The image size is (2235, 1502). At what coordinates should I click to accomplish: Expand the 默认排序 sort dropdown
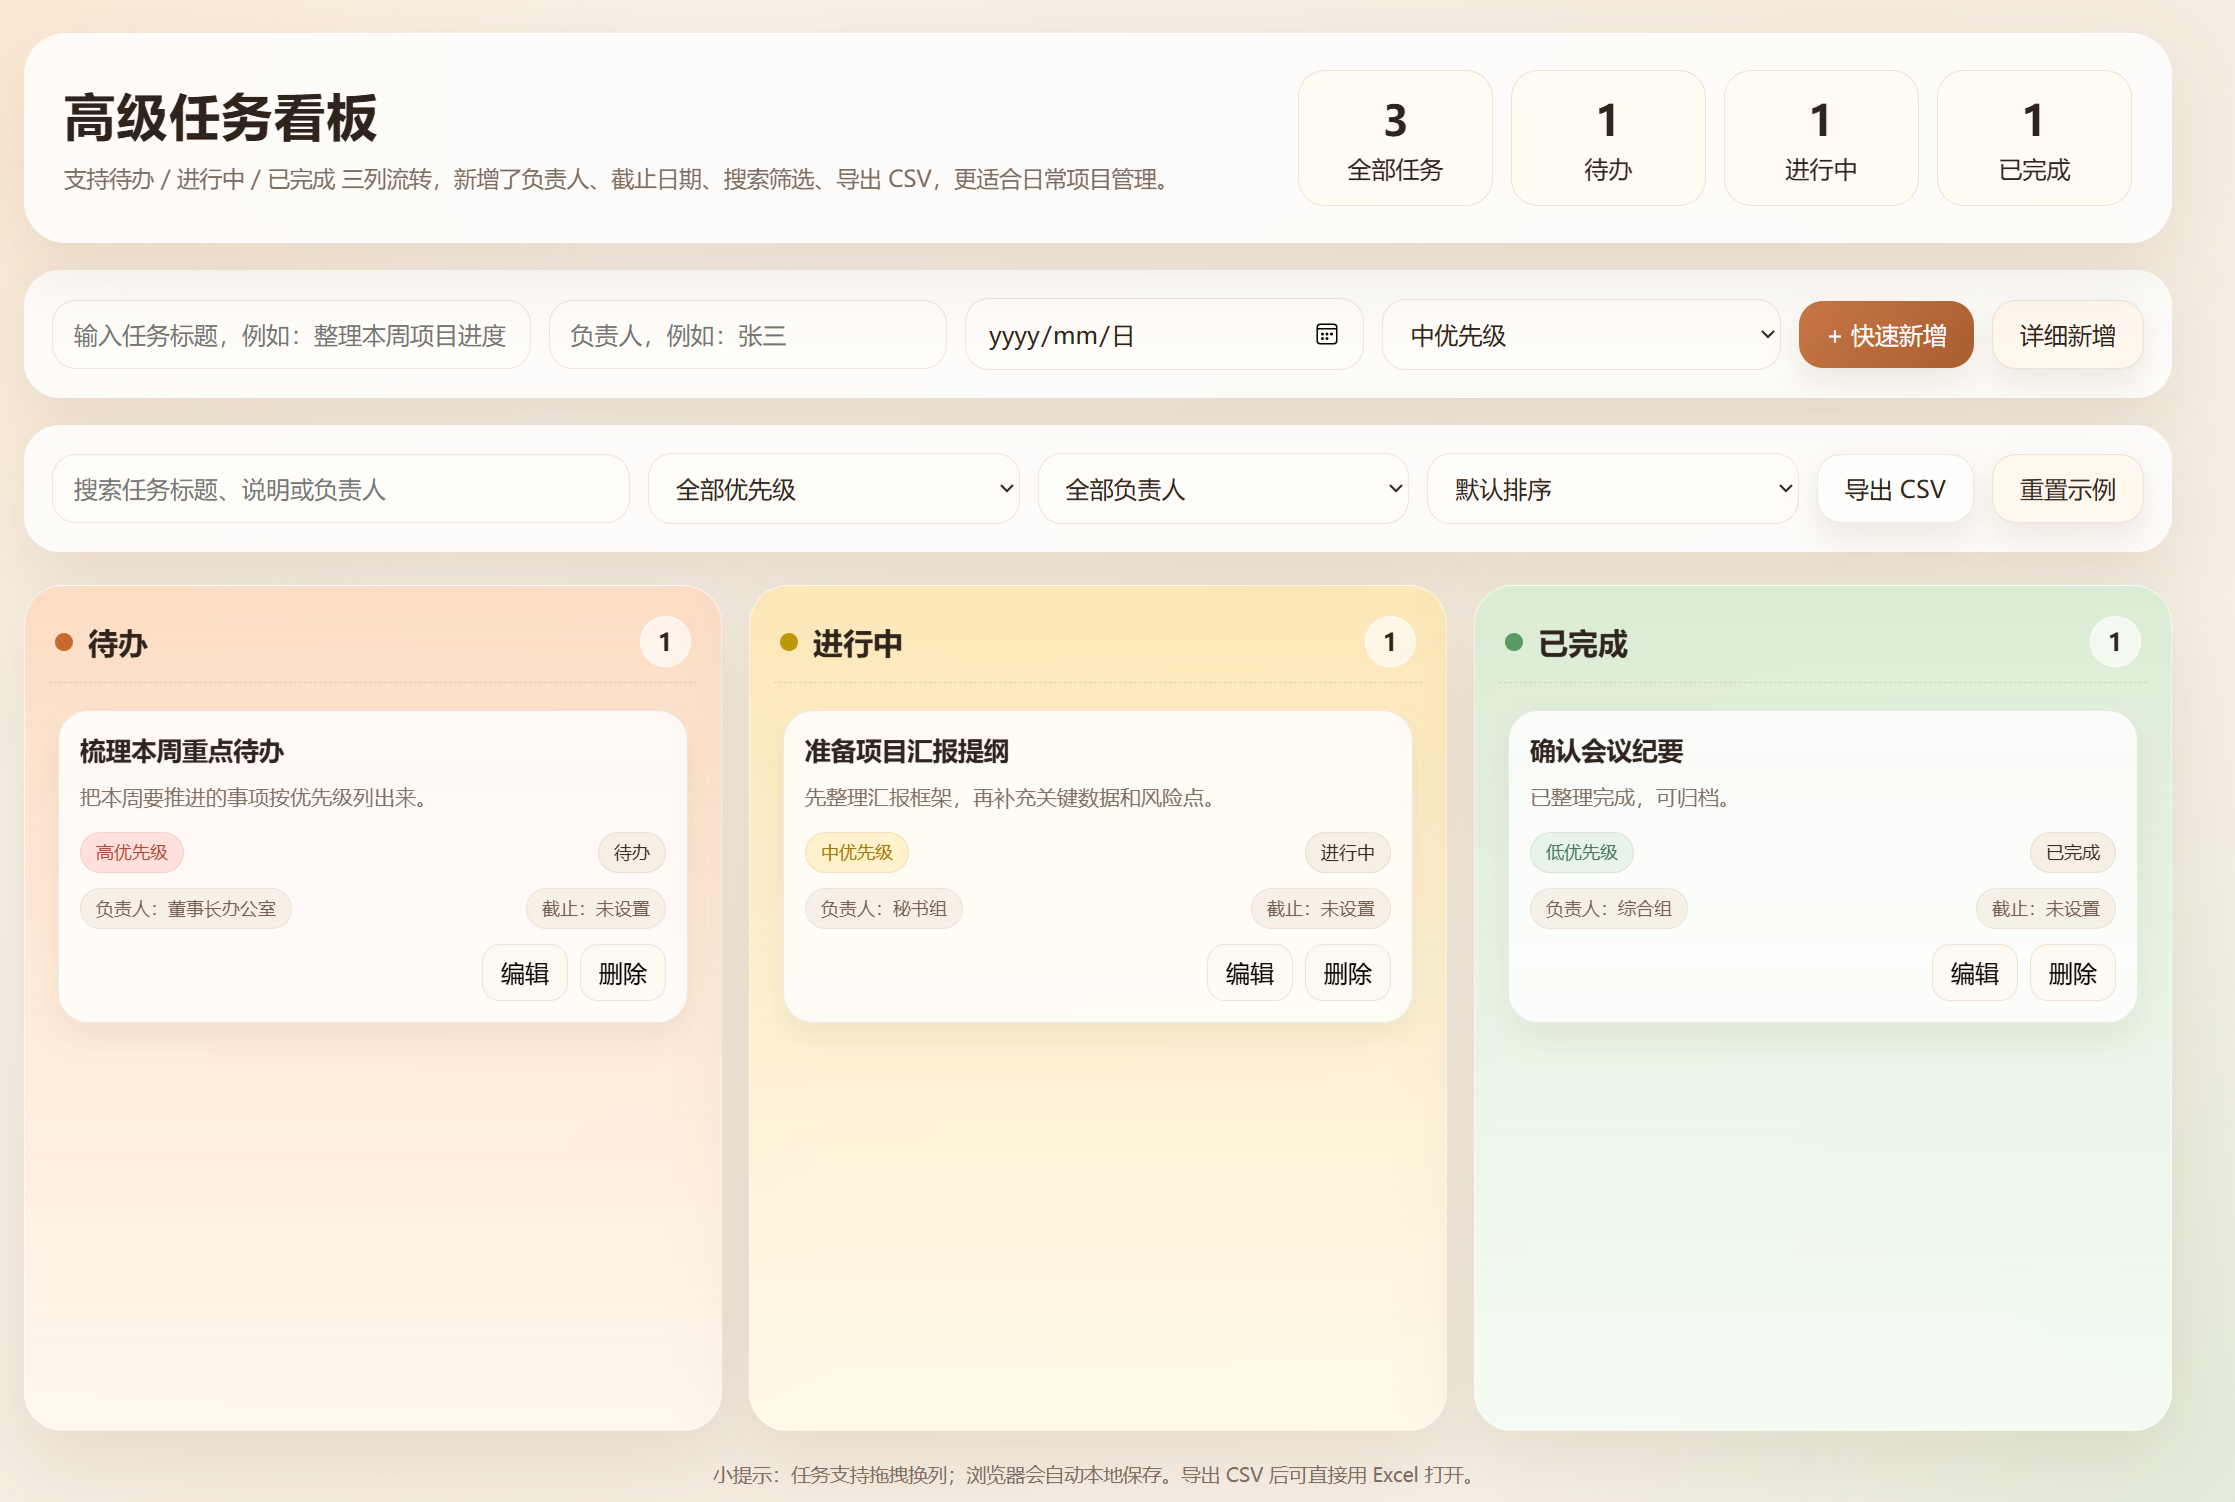click(x=1611, y=489)
